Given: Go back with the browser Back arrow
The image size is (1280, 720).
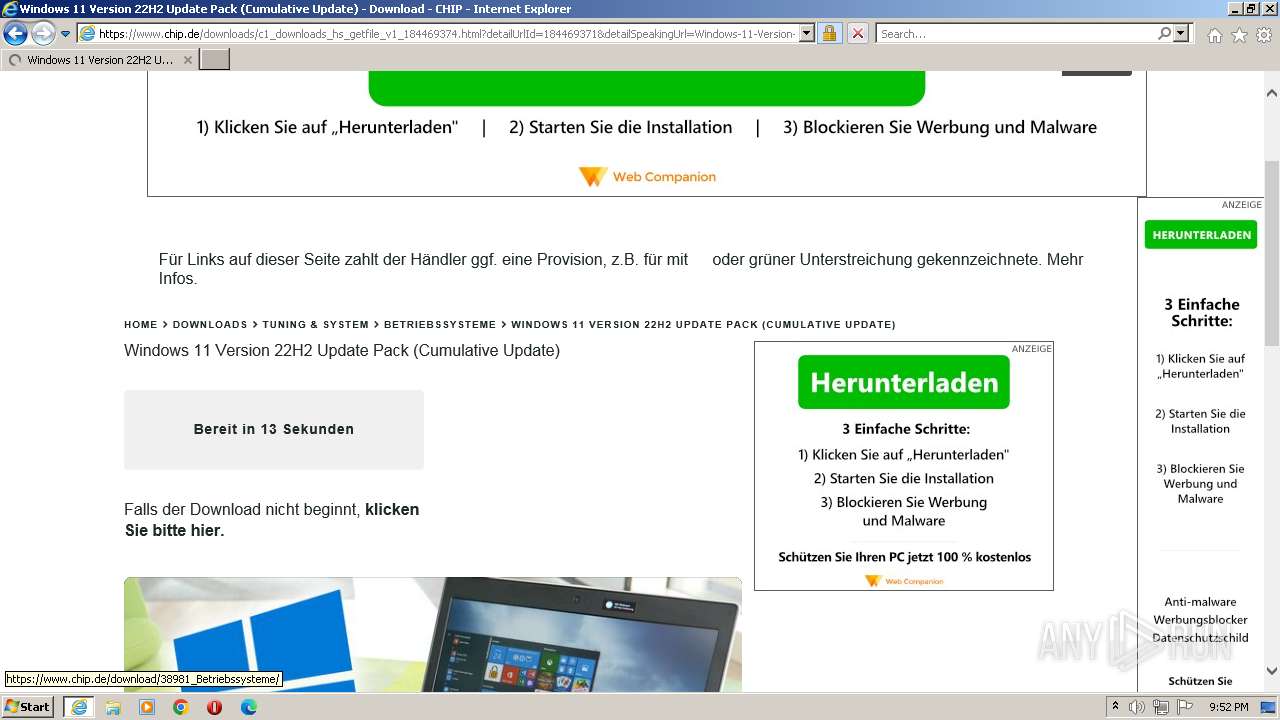Looking at the screenshot, I should tap(15, 34).
